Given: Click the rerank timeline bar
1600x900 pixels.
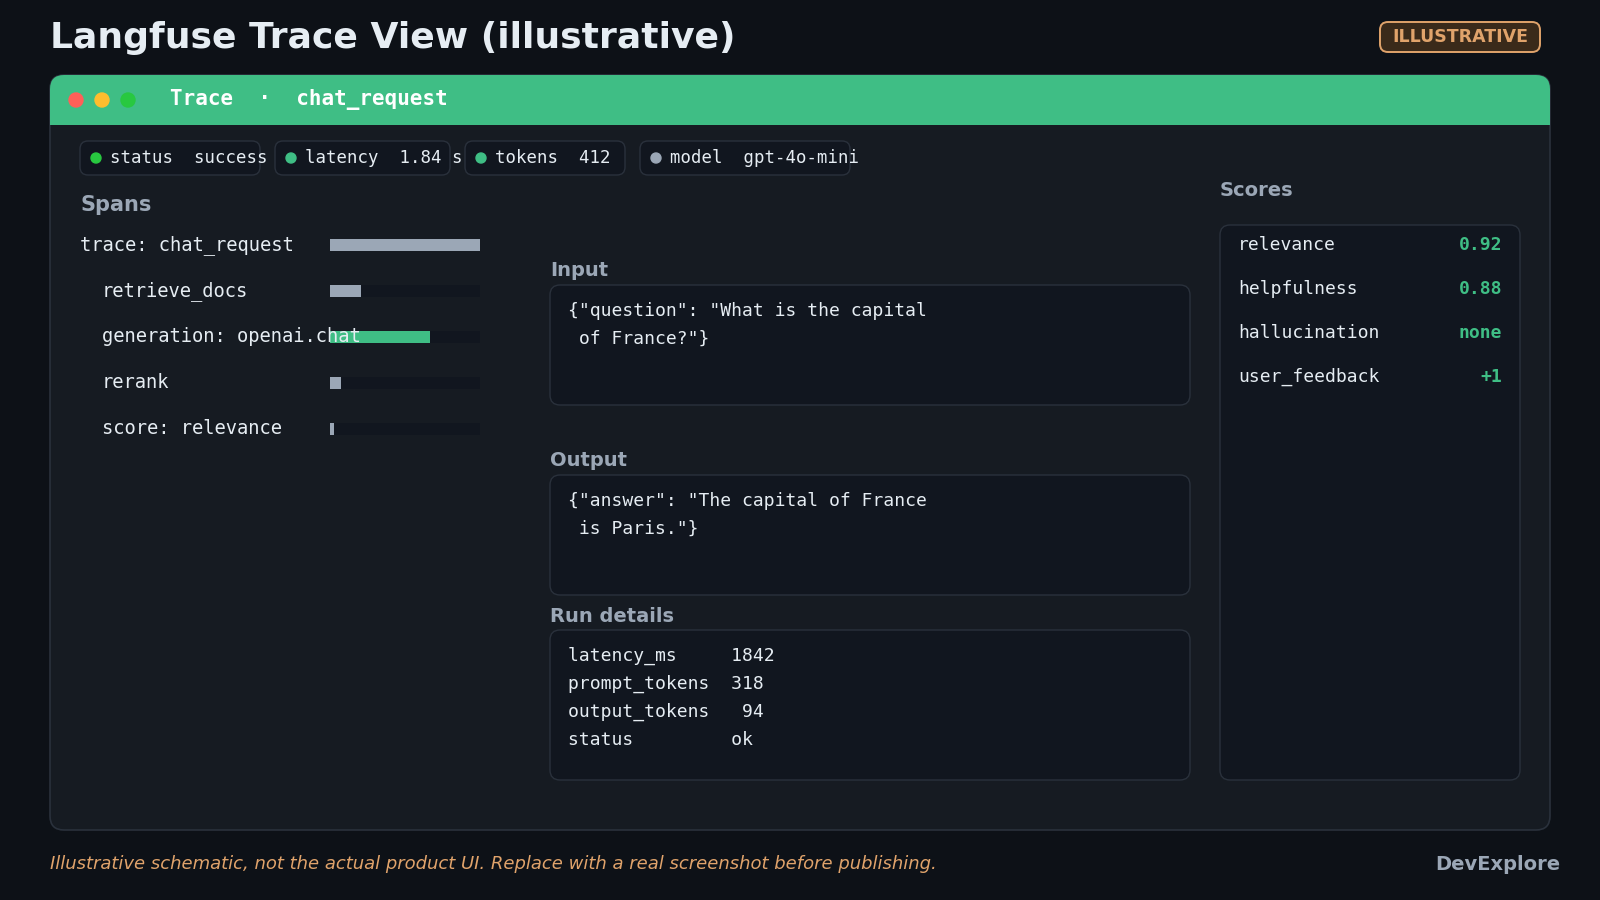Looking at the screenshot, I should [x=335, y=383].
